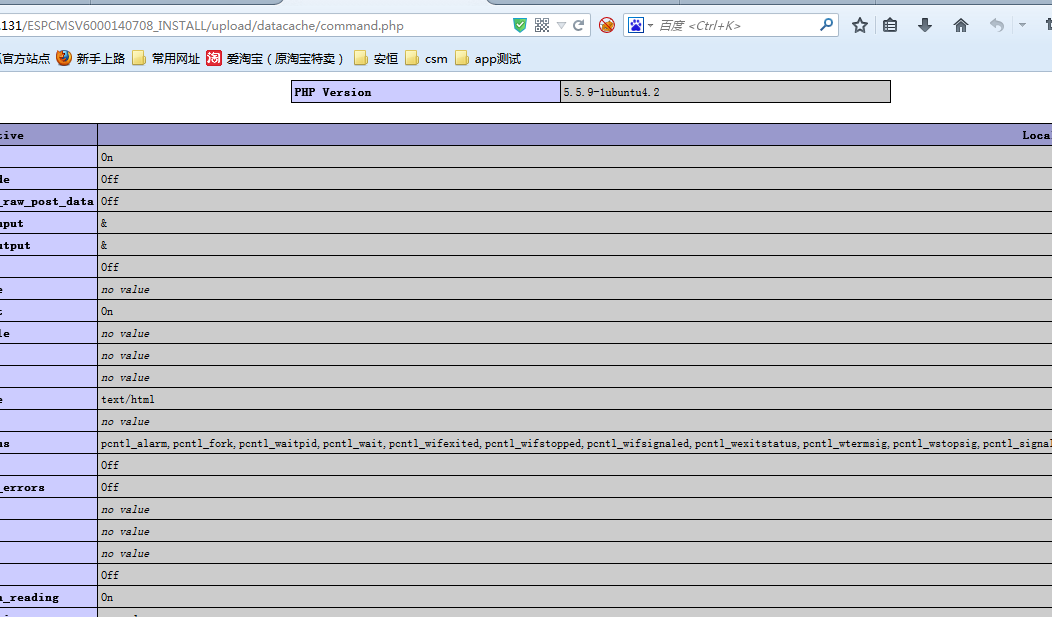This screenshot has width=1052, height=617.
Task: Click the _errors directive cell
Action: coord(48,488)
